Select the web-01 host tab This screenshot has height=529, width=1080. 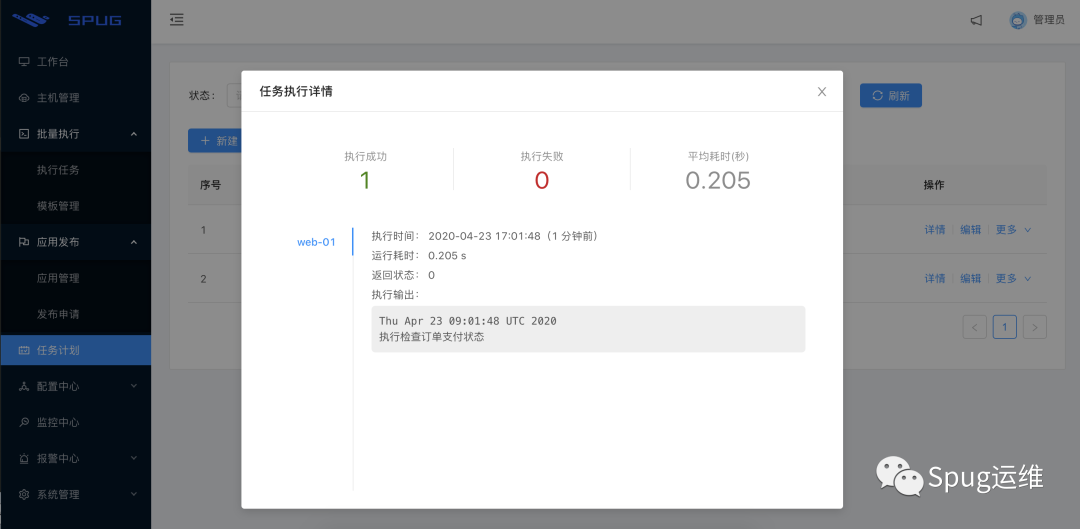(316, 242)
